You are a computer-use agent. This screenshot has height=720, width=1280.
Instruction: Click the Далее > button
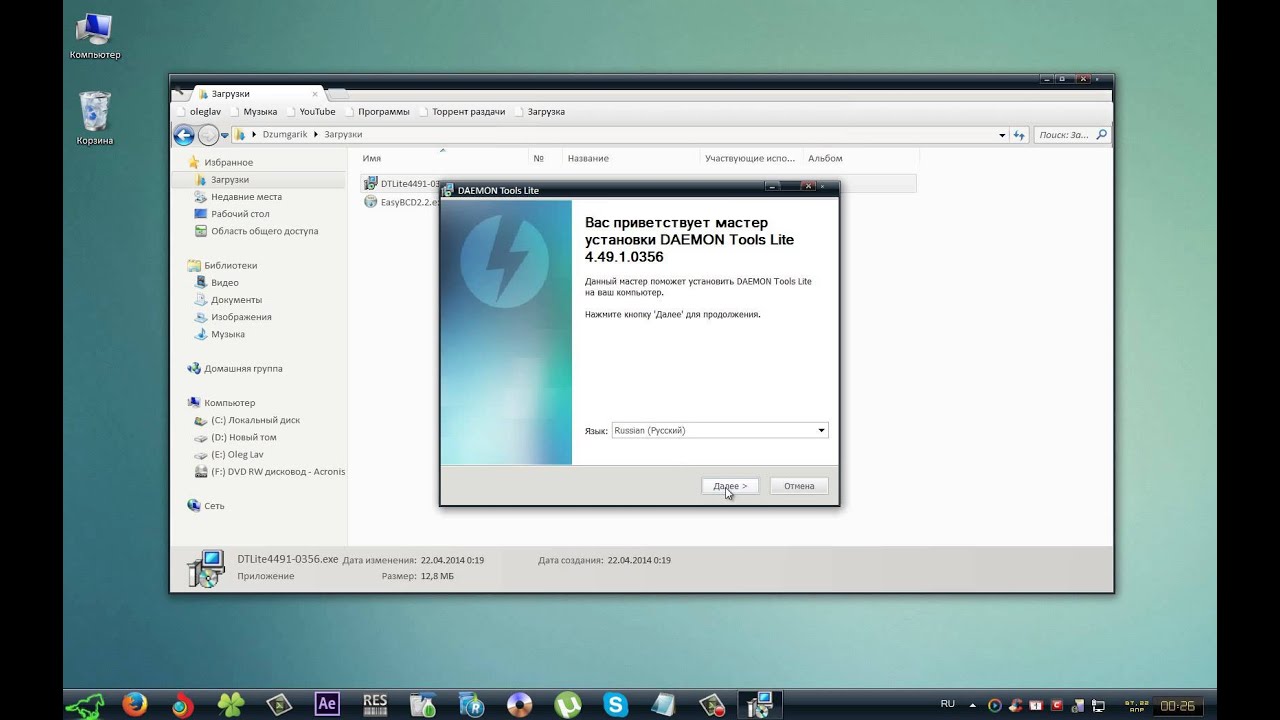tap(730, 486)
